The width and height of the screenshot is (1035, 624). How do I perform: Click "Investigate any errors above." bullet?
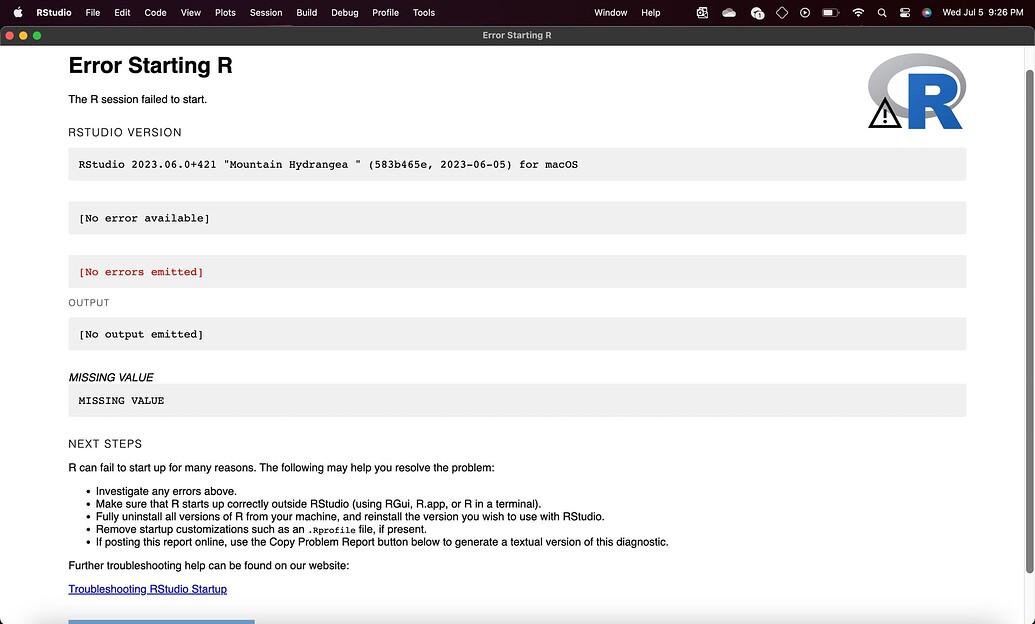point(166,491)
